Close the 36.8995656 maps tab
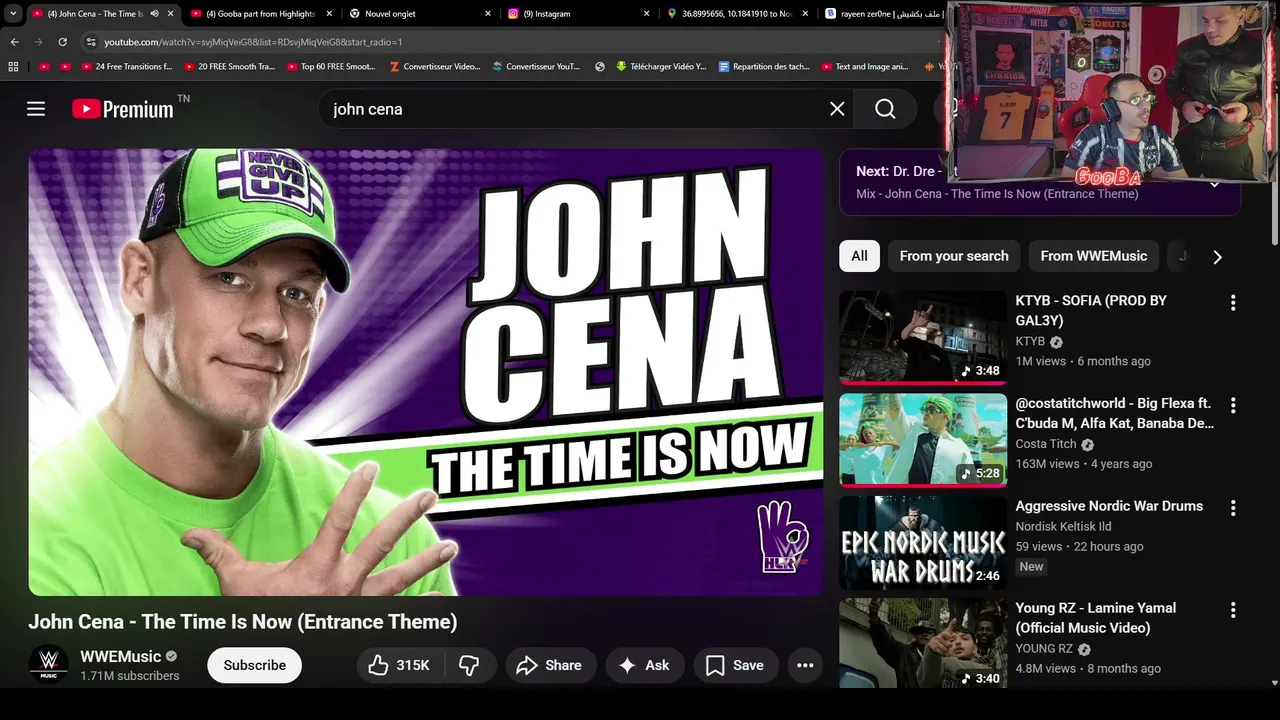The width and height of the screenshot is (1280, 720). pyautogui.click(x=805, y=14)
